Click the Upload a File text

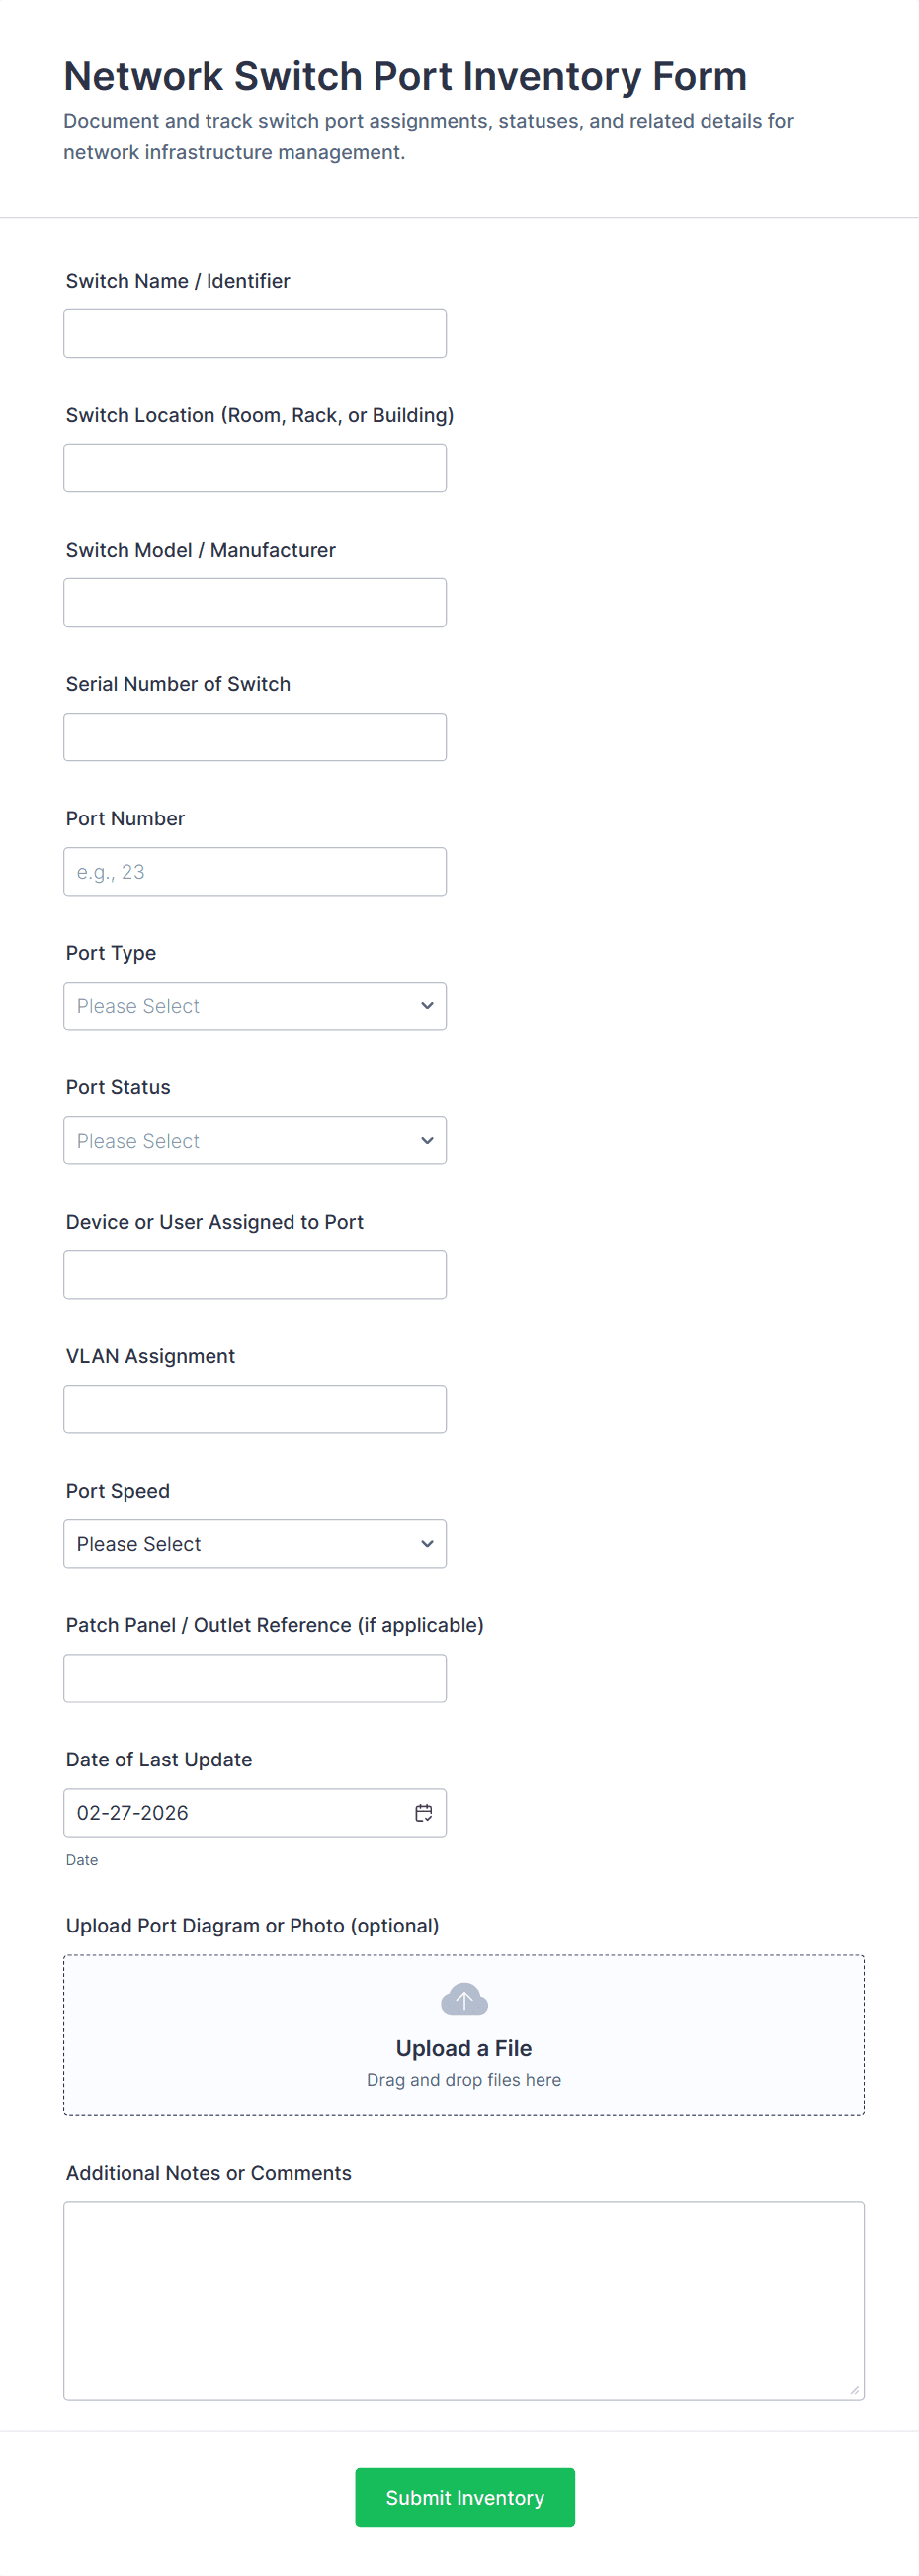click(464, 2048)
